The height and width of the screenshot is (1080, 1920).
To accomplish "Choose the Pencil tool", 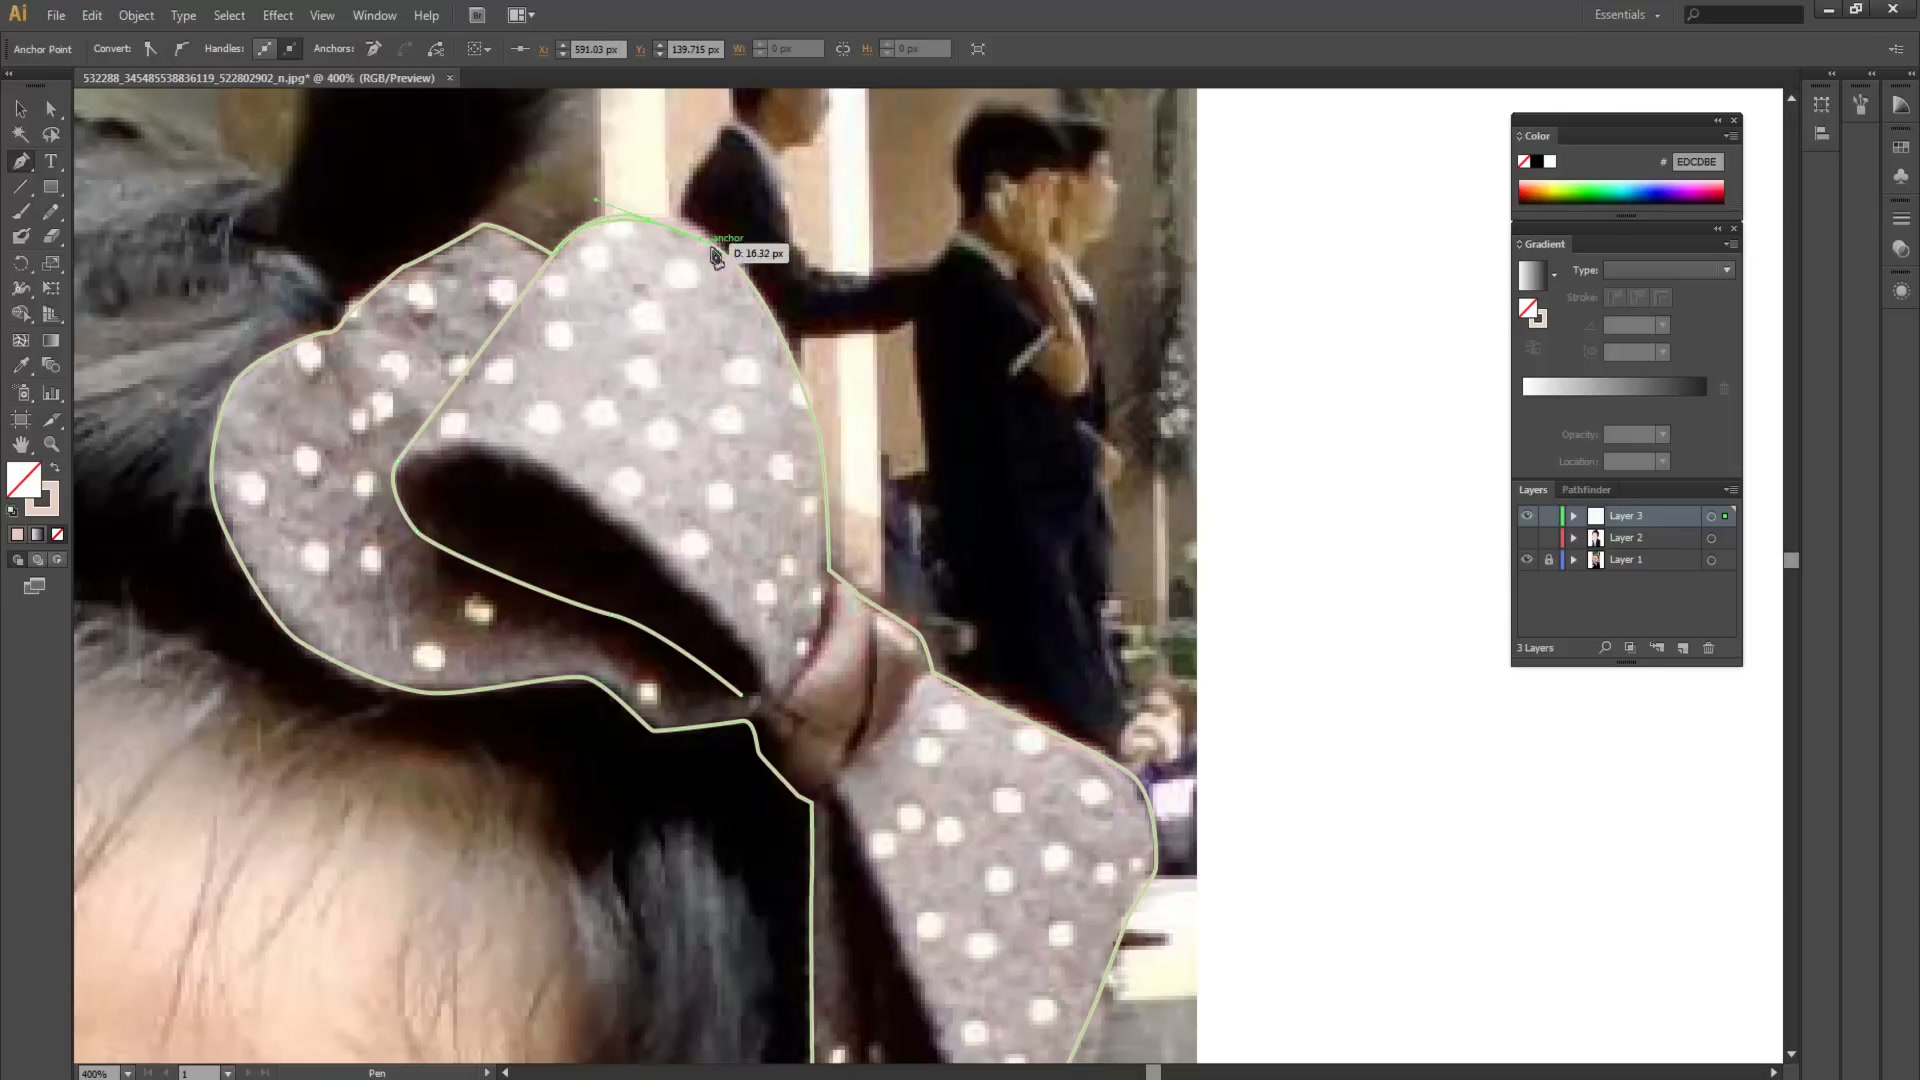I will click(x=51, y=212).
